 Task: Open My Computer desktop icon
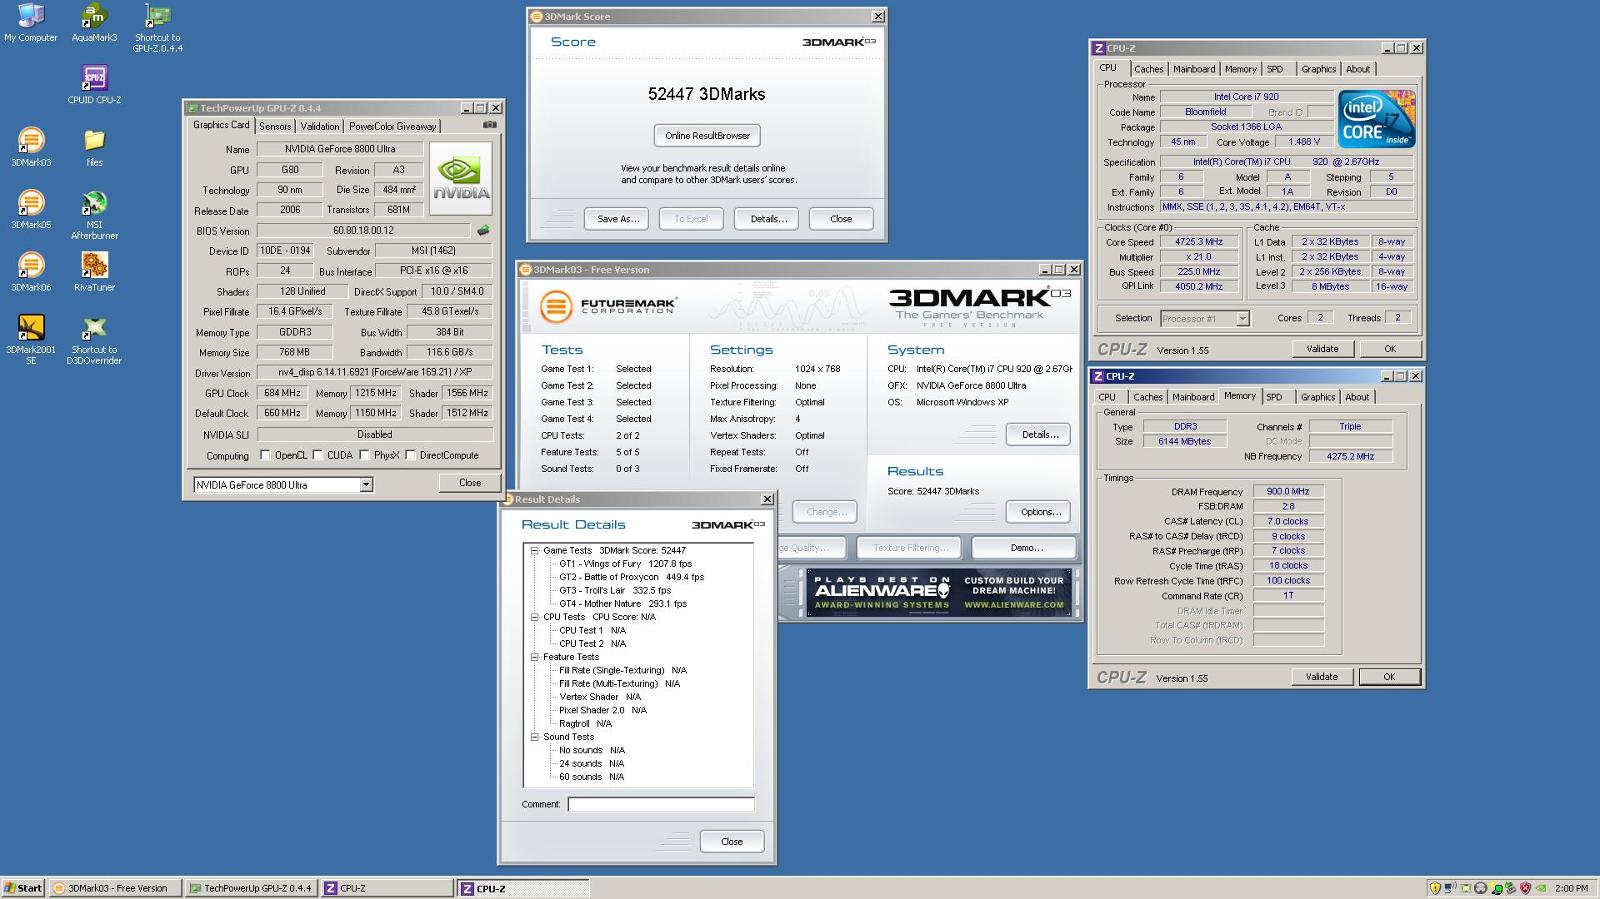pyautogui.click(x=31, y=22)
